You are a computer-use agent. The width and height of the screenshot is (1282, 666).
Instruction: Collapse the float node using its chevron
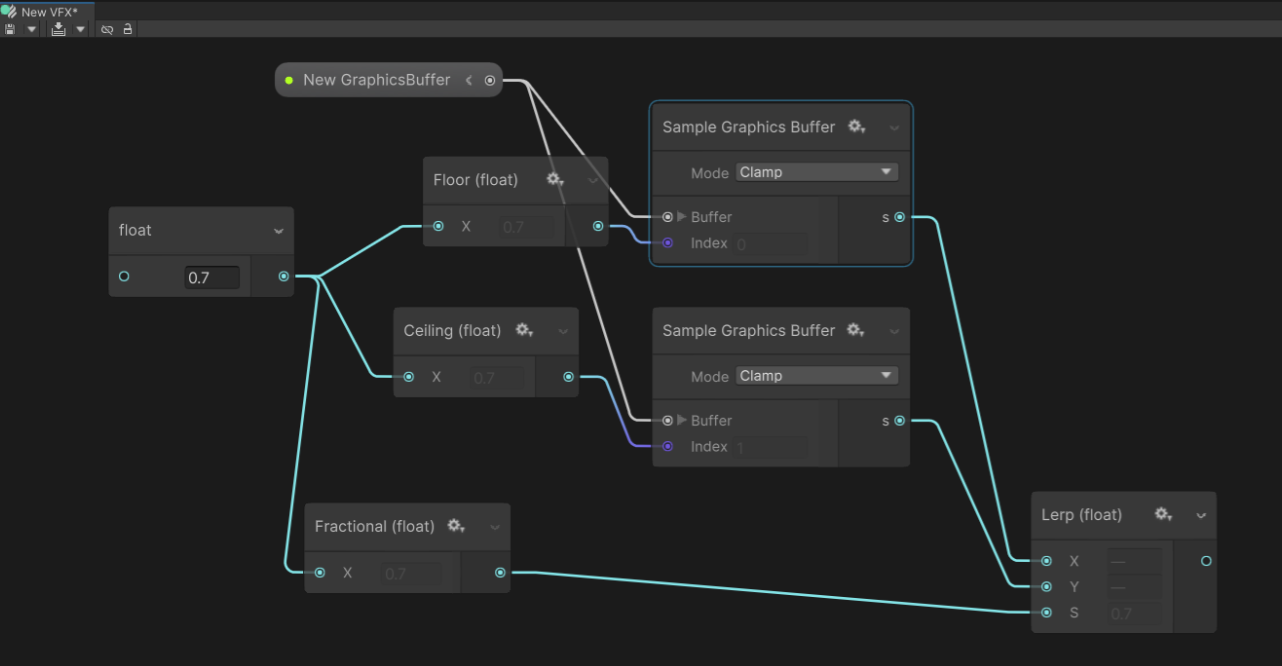(278, 231)
